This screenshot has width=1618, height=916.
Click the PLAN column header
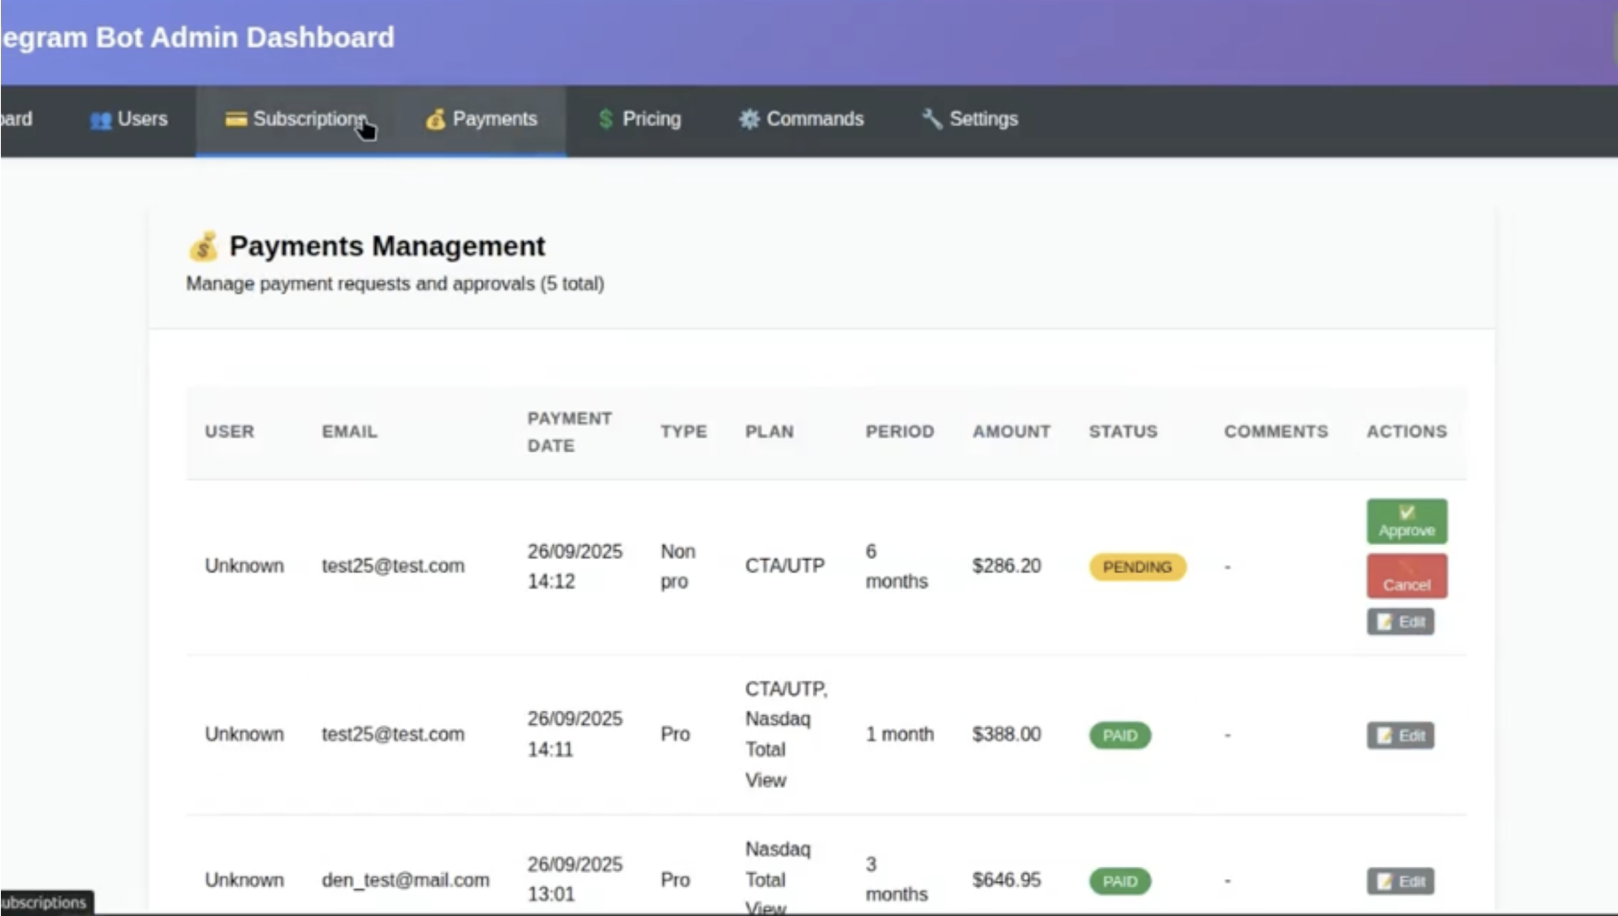pos(769,432)
